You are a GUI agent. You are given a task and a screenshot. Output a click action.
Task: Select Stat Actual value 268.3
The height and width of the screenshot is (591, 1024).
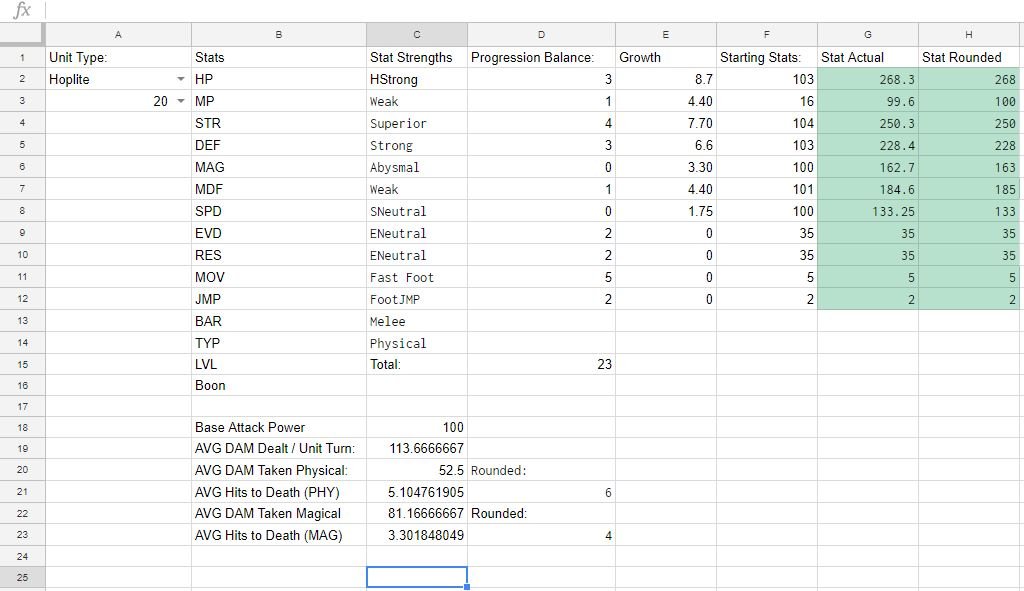pyautogui.click(x=868, y=80)
